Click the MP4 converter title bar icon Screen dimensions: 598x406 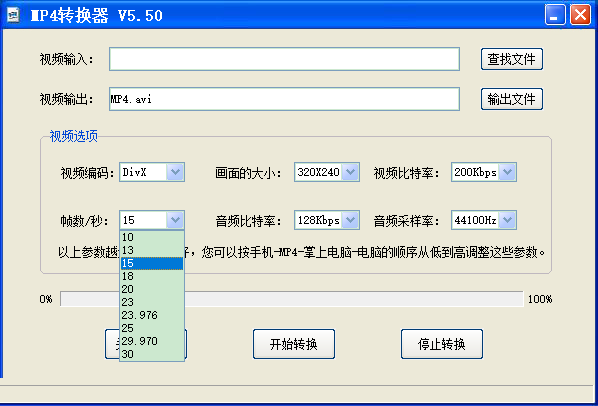(x=13, y=15)
